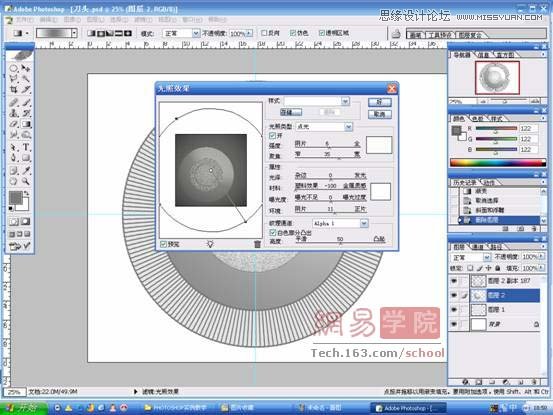553x415 pixels.
Task: Enable Quick Mask mode
Action: (x=25, y=221)
